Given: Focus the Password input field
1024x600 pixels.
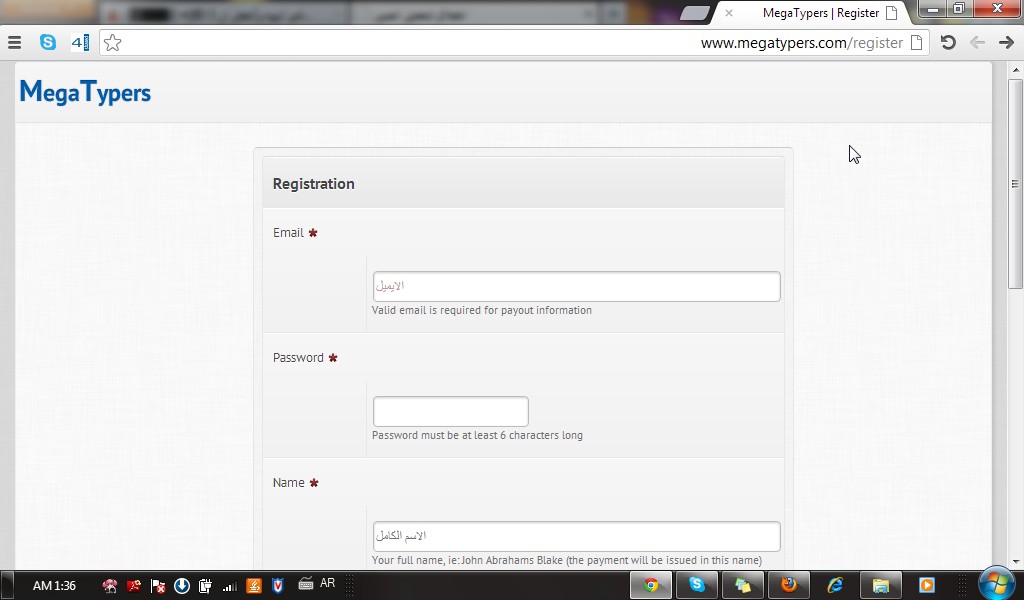Looking at the screenshot, I should click(451, 411).
